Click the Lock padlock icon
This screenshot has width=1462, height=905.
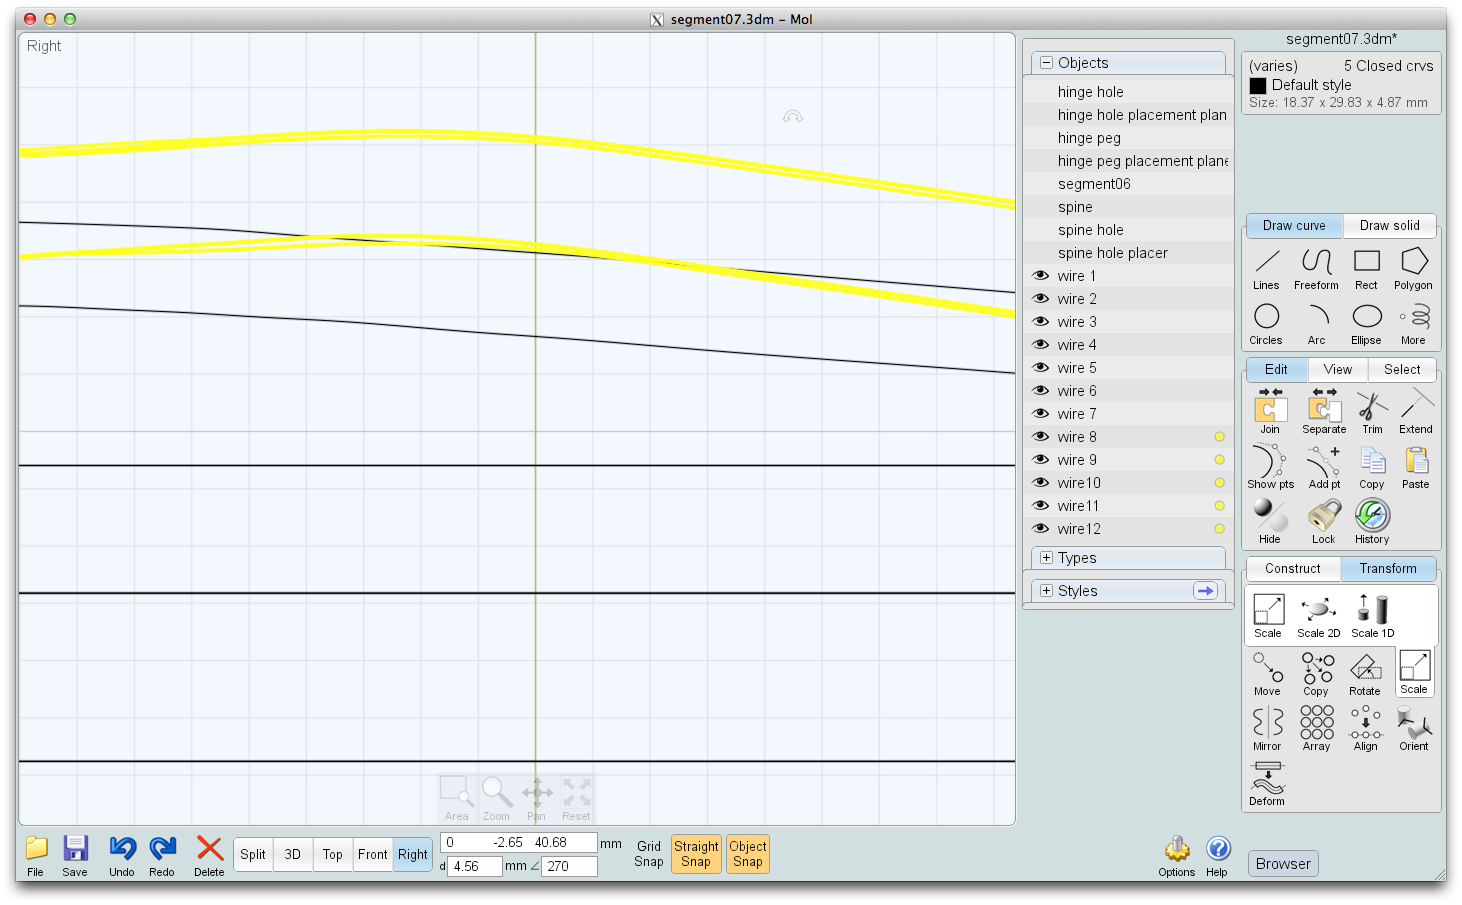[x=1324, y=521]
